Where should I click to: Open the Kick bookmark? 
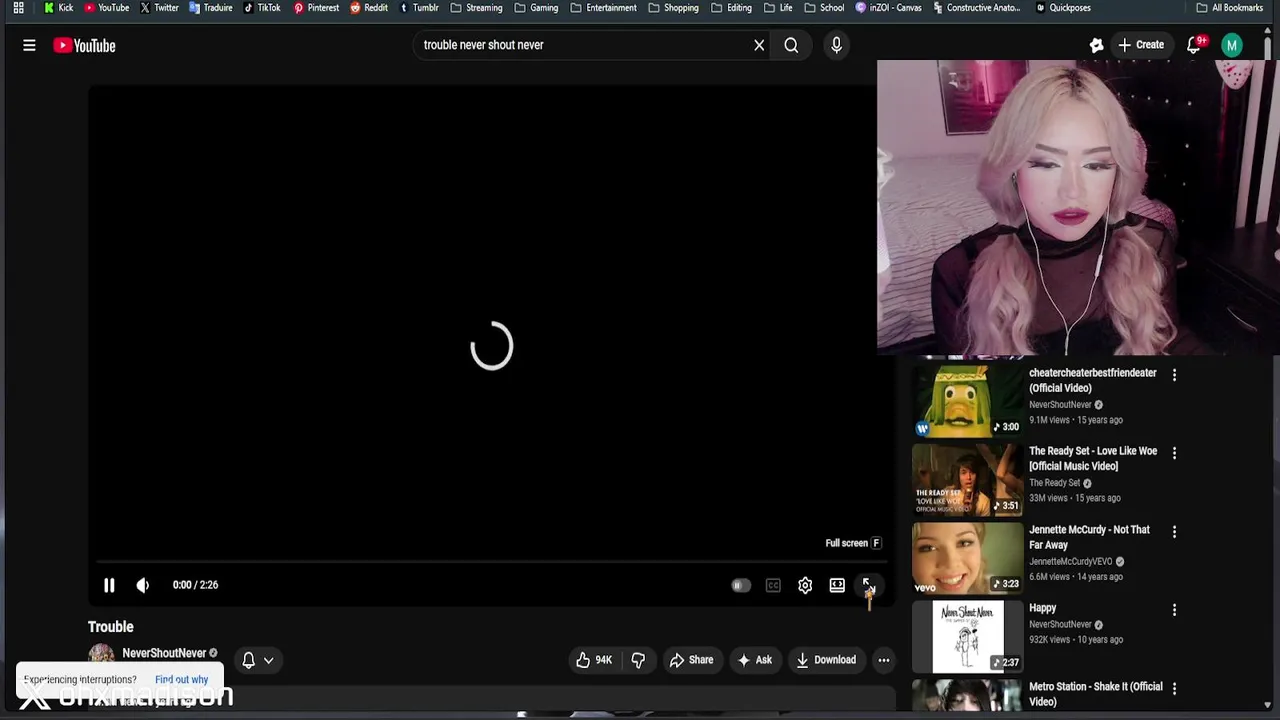[x=58, y=8]
